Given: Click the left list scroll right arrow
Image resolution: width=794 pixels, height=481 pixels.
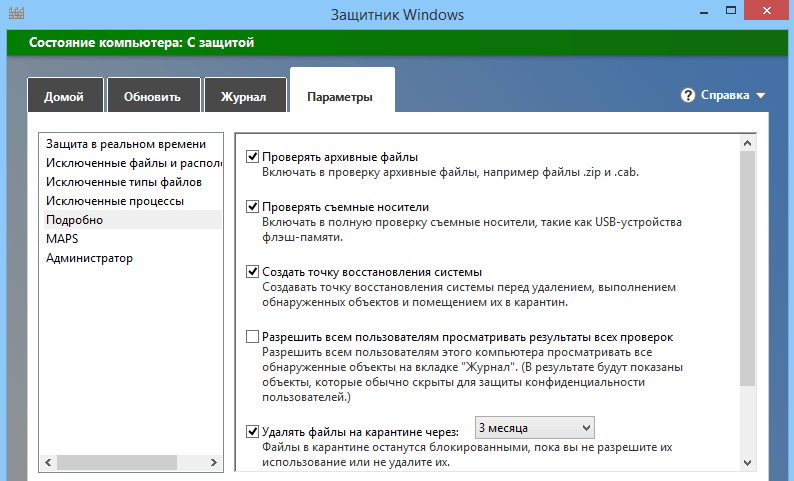Looking at the screenshot, I should tap(214, 462).
